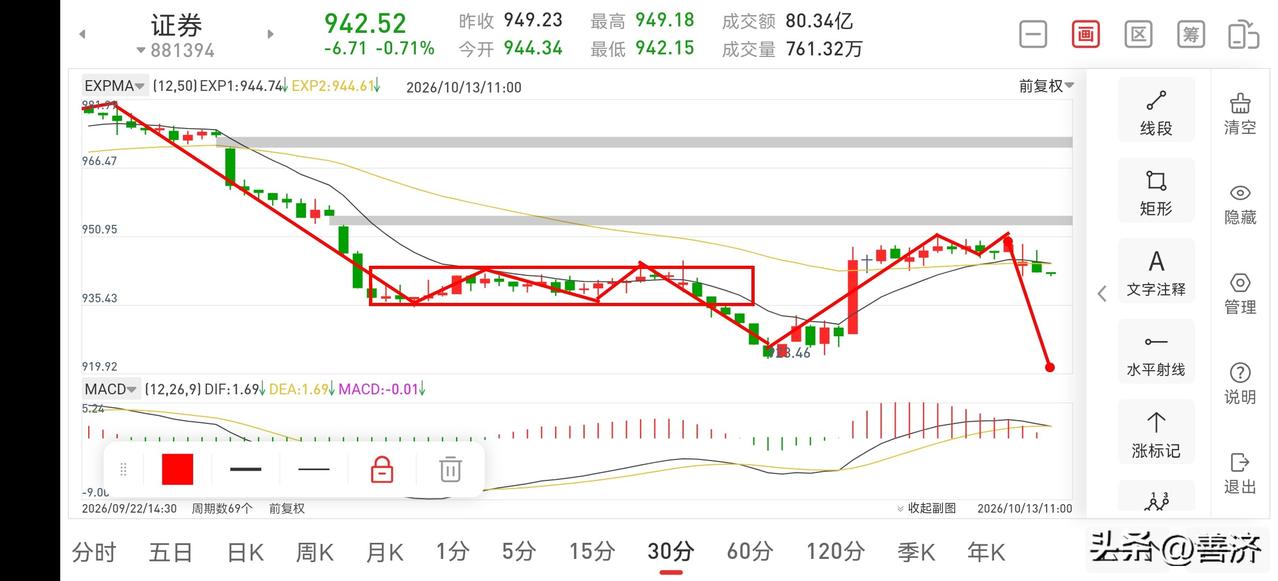Hide drawings using the 隐藏 eye icon
This screenshot has width=1278, height=581.
[1240, 204]
